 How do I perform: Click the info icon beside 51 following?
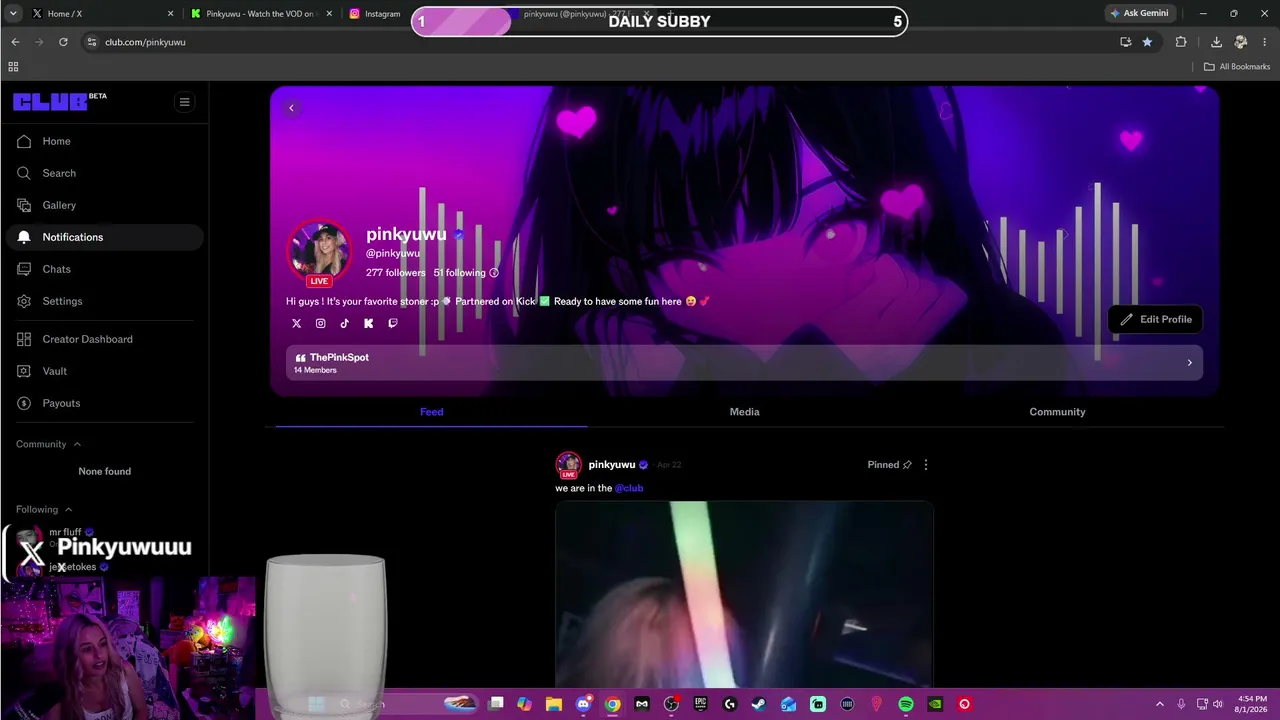[x=493, y=273]
